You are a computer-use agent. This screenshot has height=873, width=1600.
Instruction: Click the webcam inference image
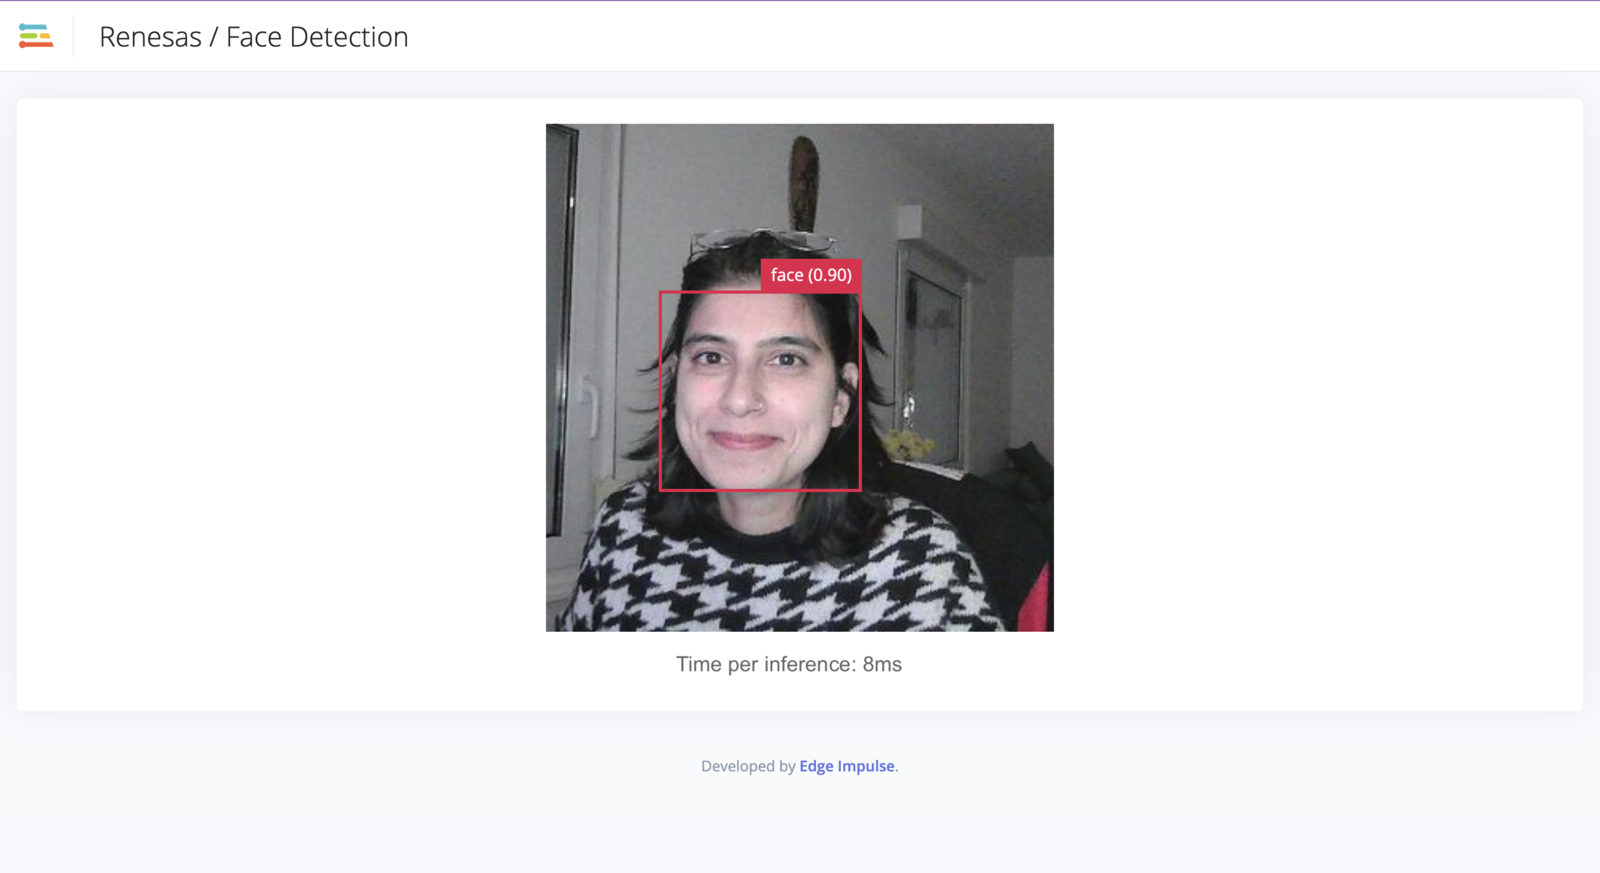point(800,377)
